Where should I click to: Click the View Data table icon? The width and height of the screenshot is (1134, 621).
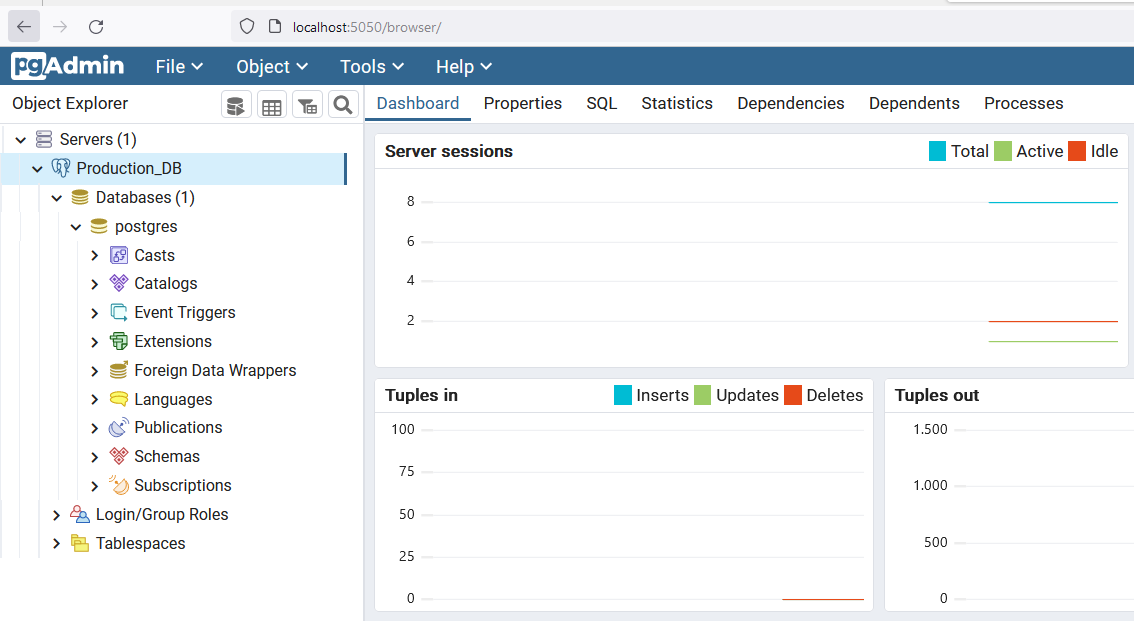[x=271, y=105]
